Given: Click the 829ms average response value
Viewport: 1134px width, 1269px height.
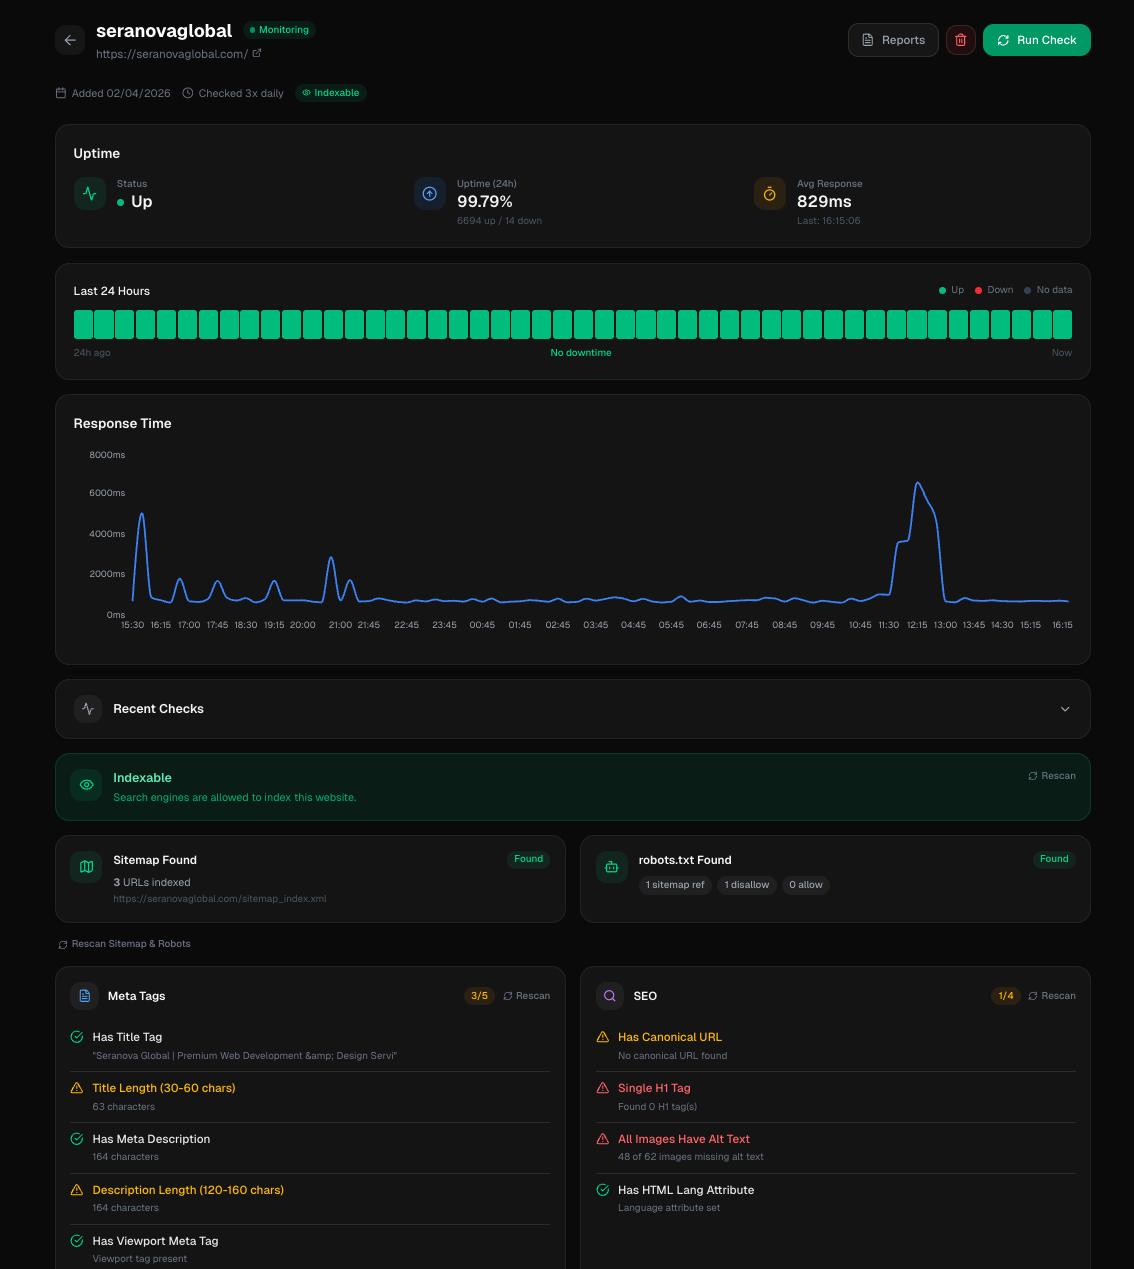Looking at the screenshot, I should (x=824, y=202).
